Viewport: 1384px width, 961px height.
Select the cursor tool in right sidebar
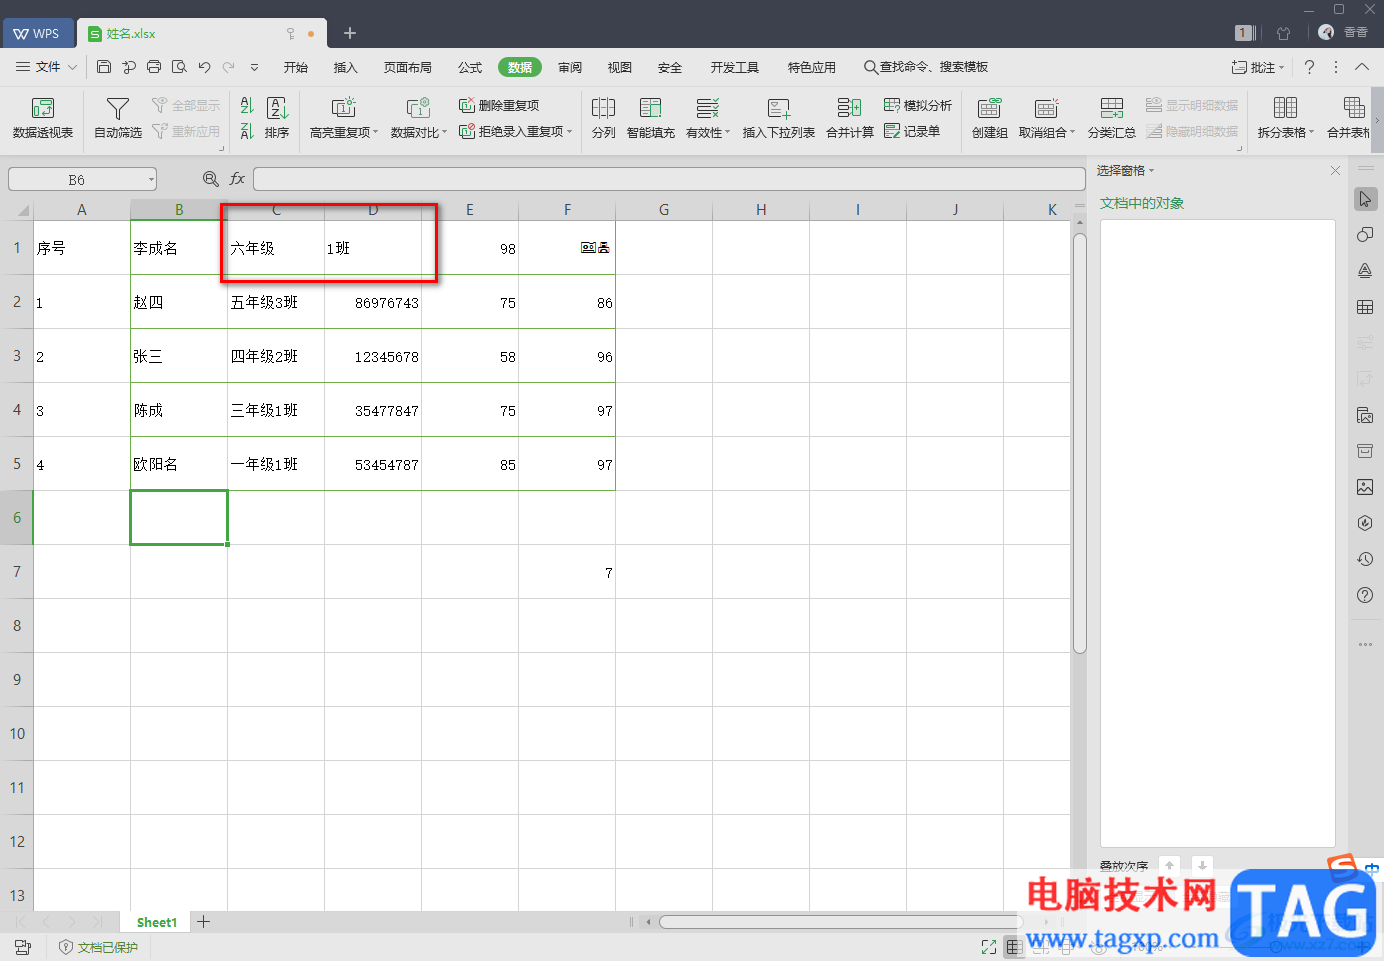coord(1365,199)
